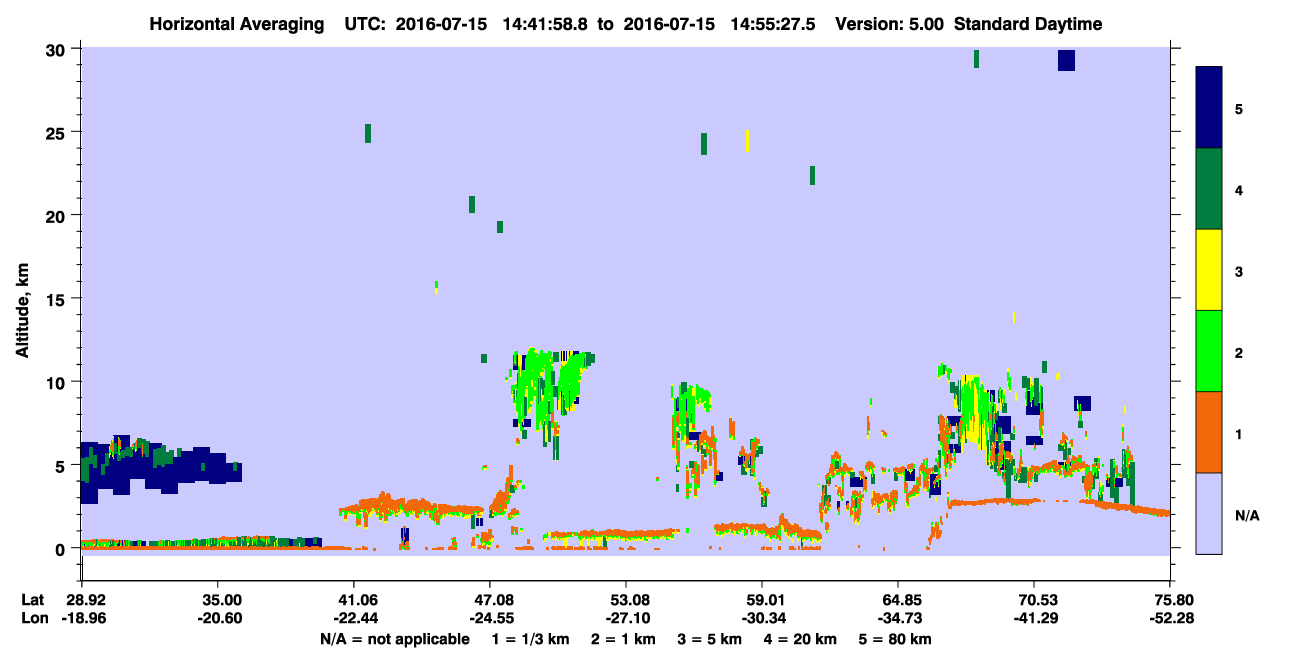
Task: Click the y-axis tick label 10
Action: 58,382
